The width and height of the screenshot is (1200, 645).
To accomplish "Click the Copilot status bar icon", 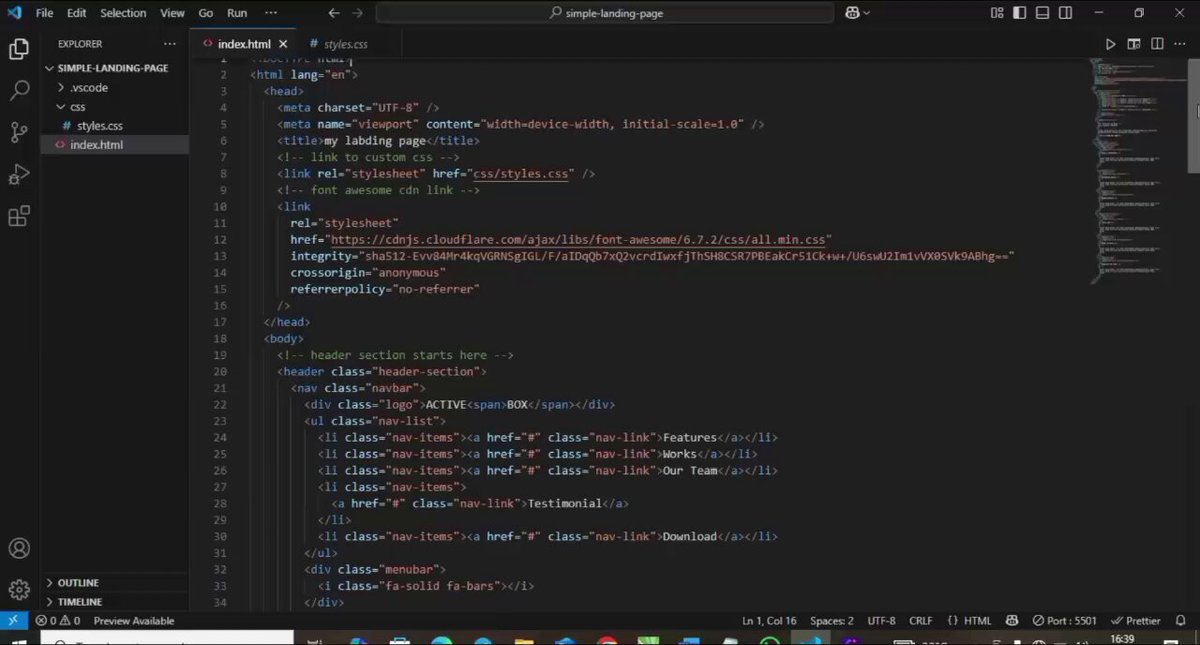I will tap(1012, 621).
